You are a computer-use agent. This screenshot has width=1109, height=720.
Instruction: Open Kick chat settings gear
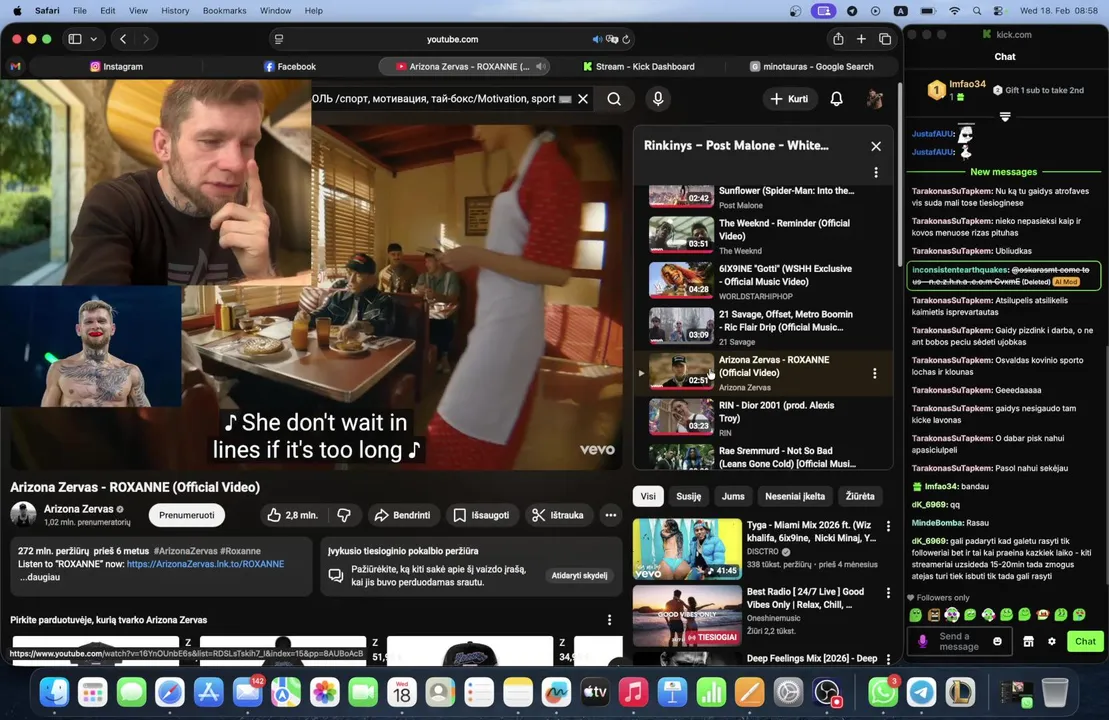1052,641
